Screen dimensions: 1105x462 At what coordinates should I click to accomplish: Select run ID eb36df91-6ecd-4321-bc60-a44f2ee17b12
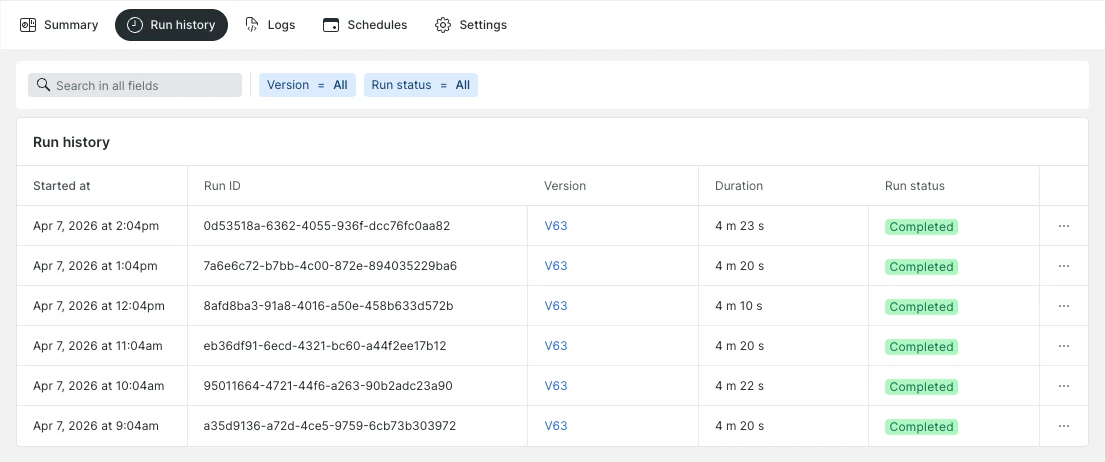click(325, 346)
